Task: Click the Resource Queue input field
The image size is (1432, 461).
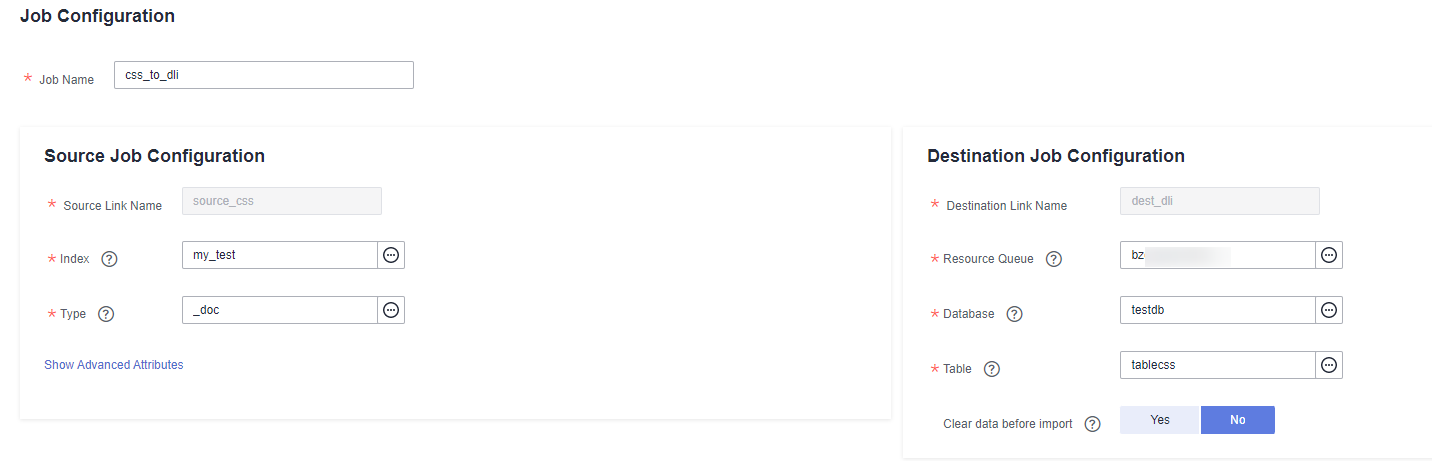Action: click(x=1217, y=255)
